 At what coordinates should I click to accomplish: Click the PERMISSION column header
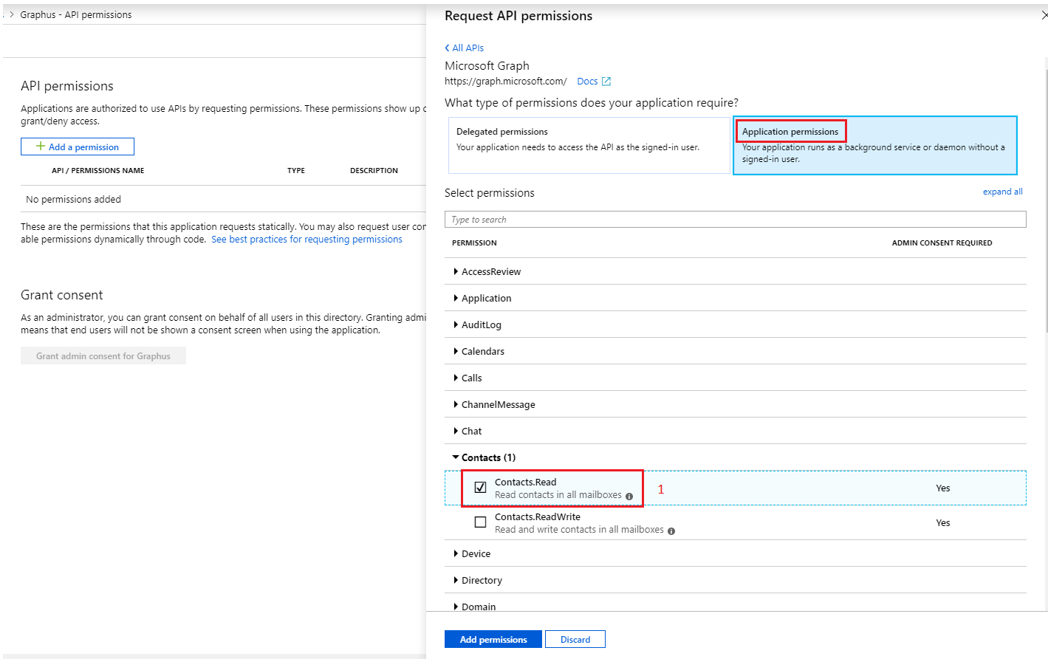point(474,243)
